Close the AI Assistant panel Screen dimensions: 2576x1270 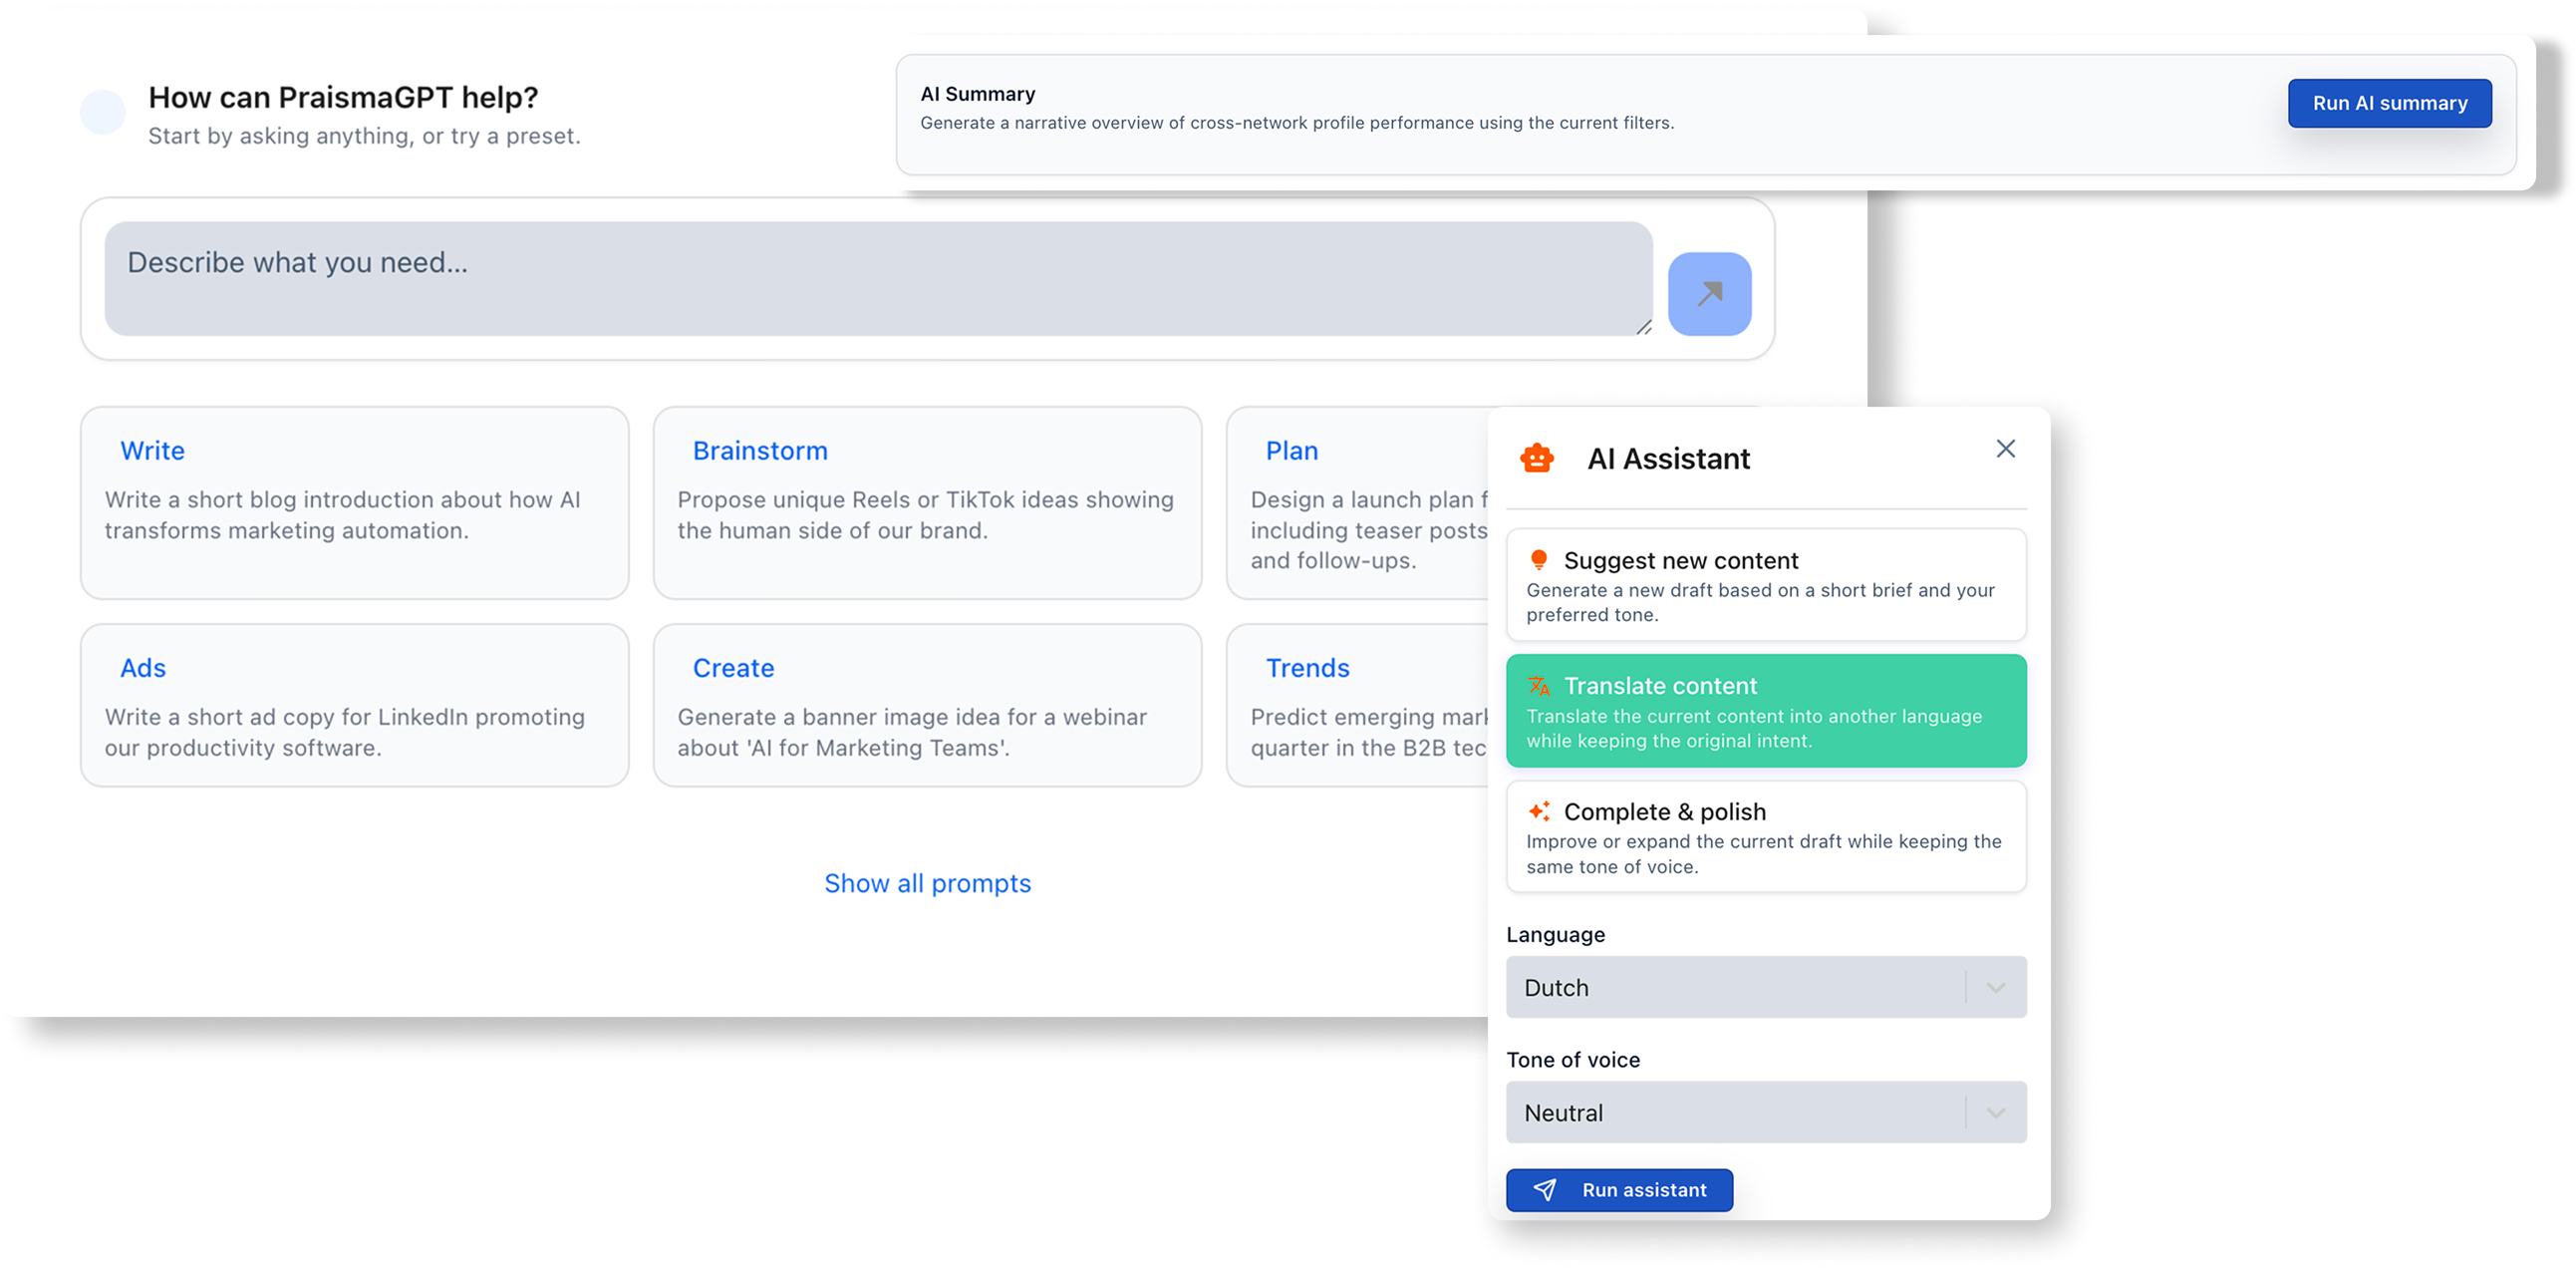tap(2006, 449)
